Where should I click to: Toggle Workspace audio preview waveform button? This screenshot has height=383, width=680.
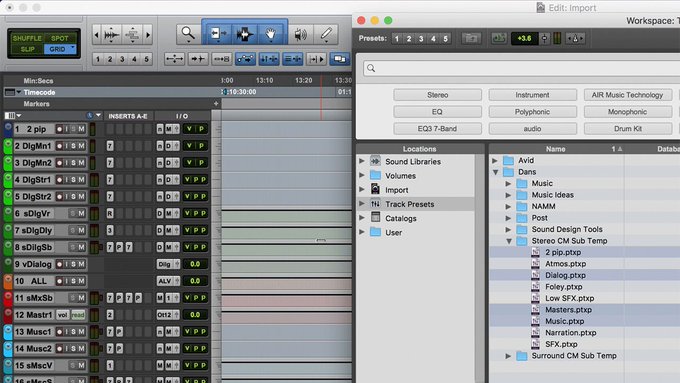coord(499,39)
